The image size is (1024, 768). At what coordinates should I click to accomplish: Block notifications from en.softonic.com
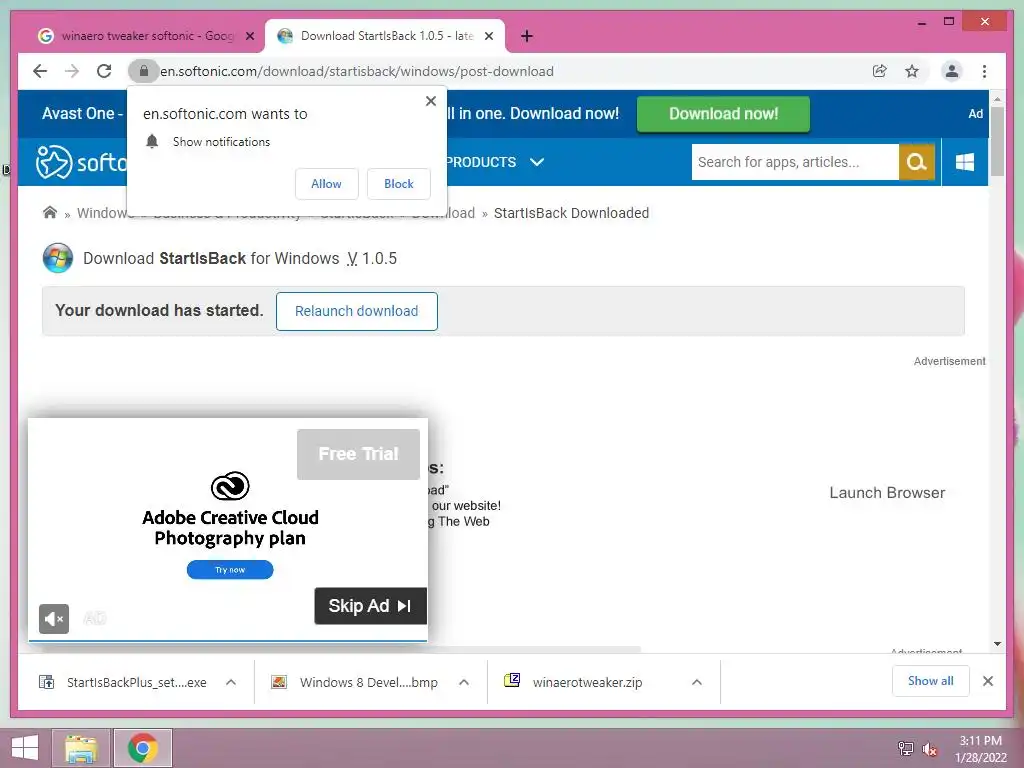(398, 184)
